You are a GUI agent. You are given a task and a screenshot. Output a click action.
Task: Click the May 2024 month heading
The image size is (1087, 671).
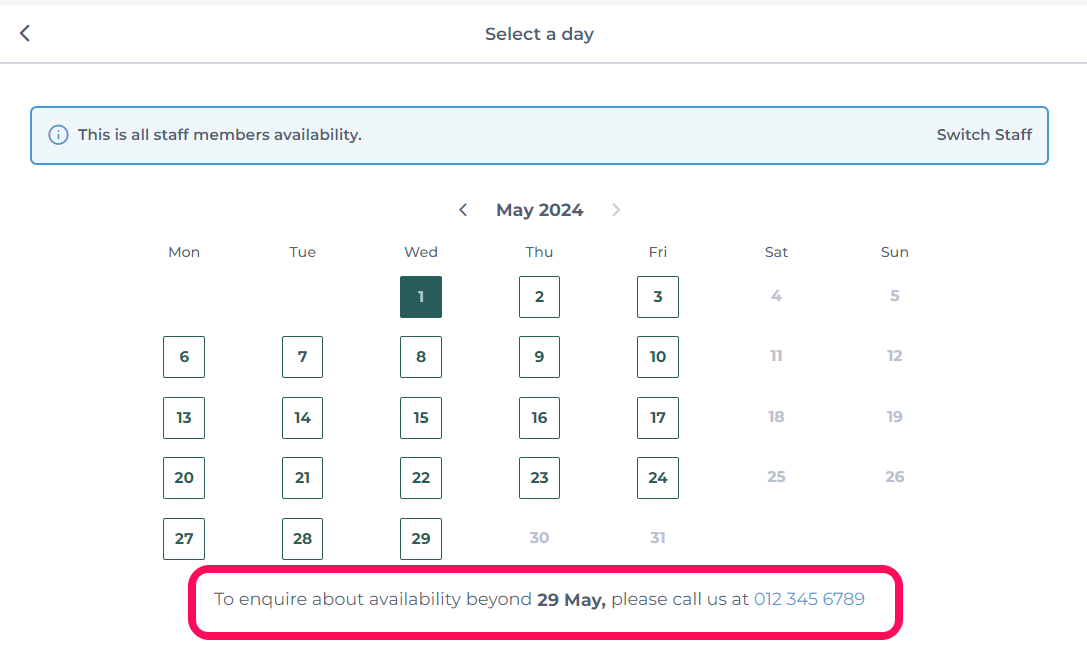[x=539, y=210]
